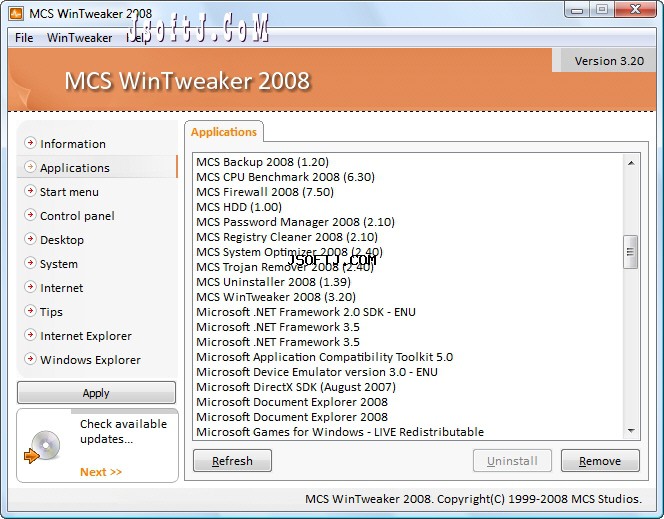Close the MCS WinTweaker window
The height and width of the screenshot is (519, 664).
pos(635,9)
